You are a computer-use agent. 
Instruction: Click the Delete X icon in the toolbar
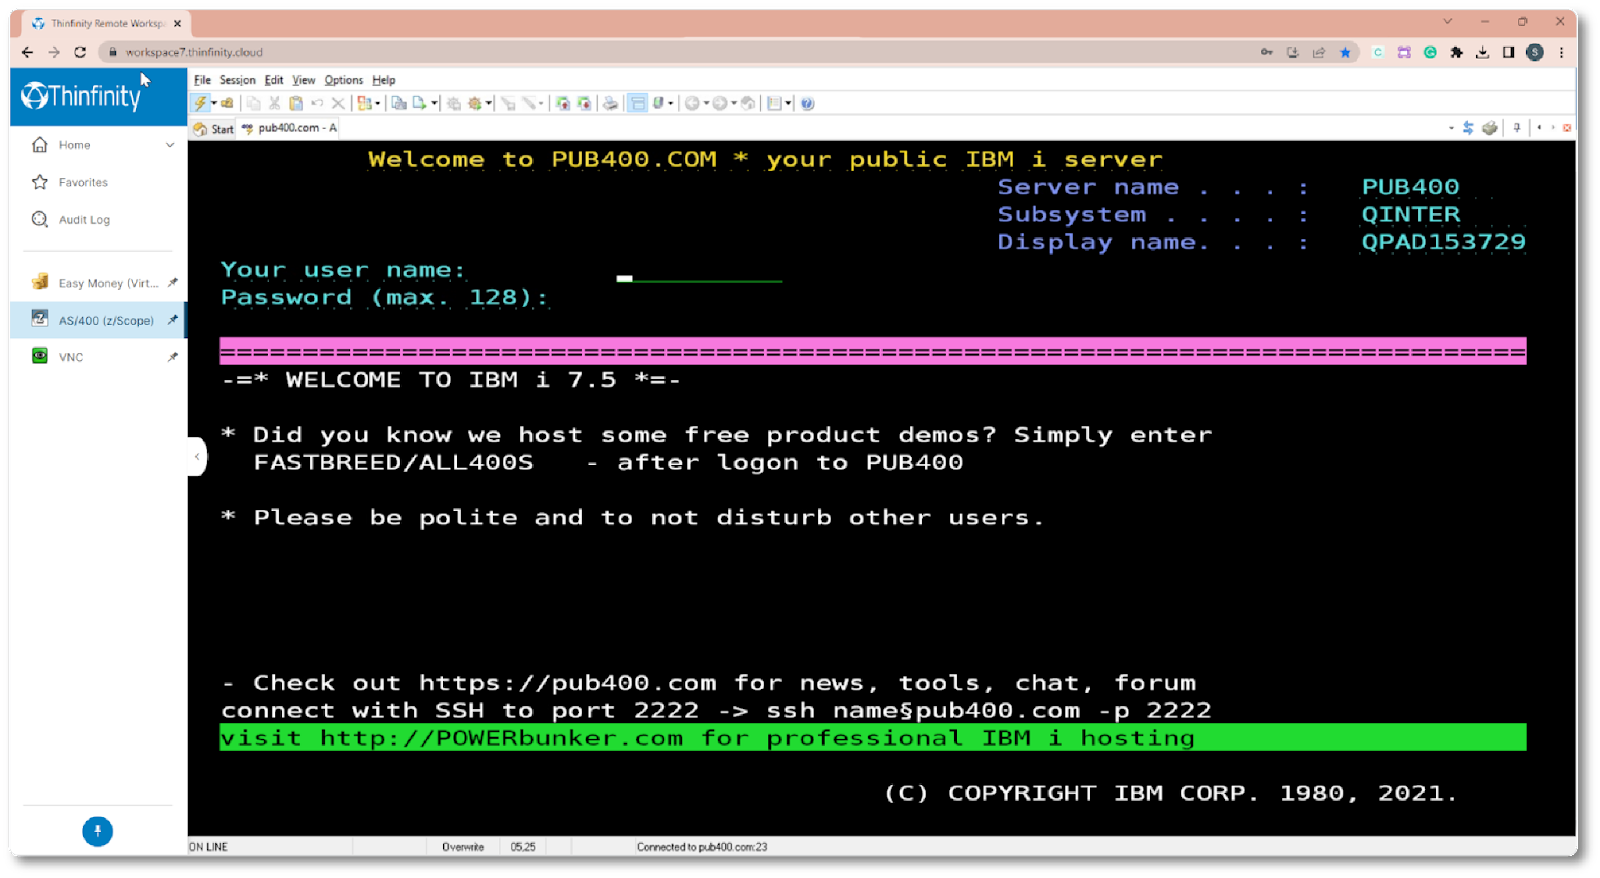(338, 103)
